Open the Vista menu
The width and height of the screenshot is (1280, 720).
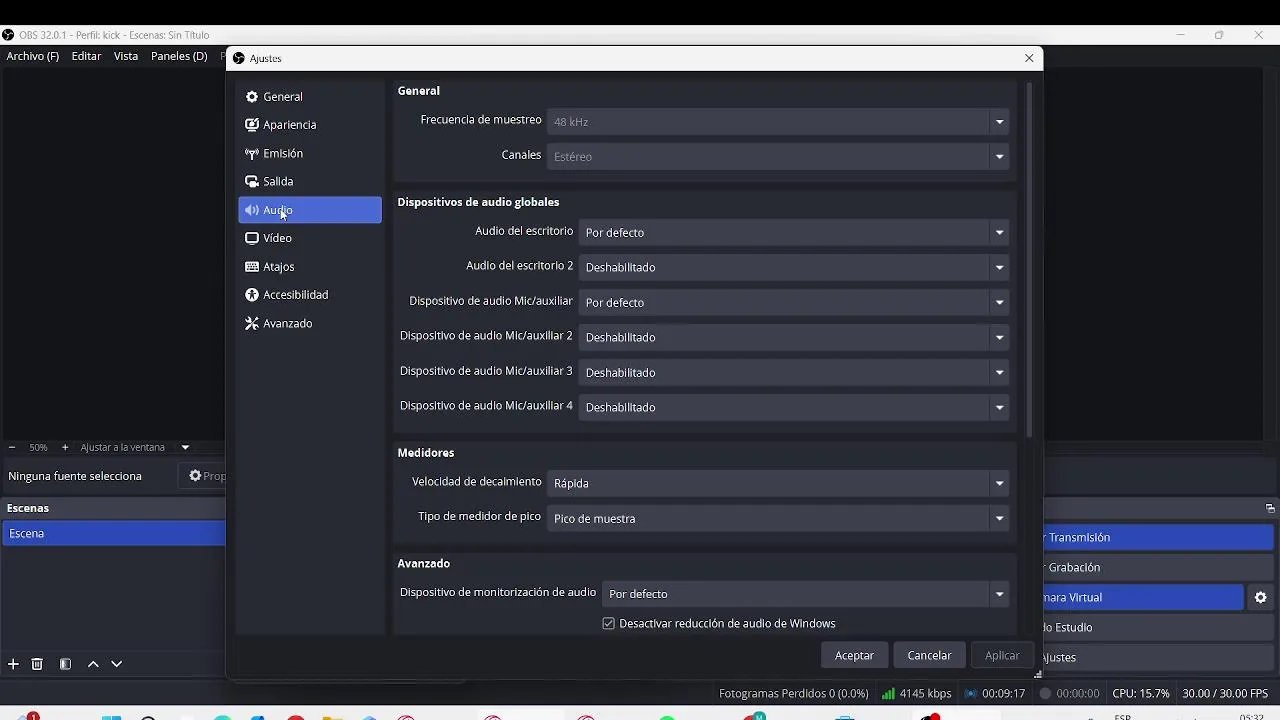(x=126, y=56)
